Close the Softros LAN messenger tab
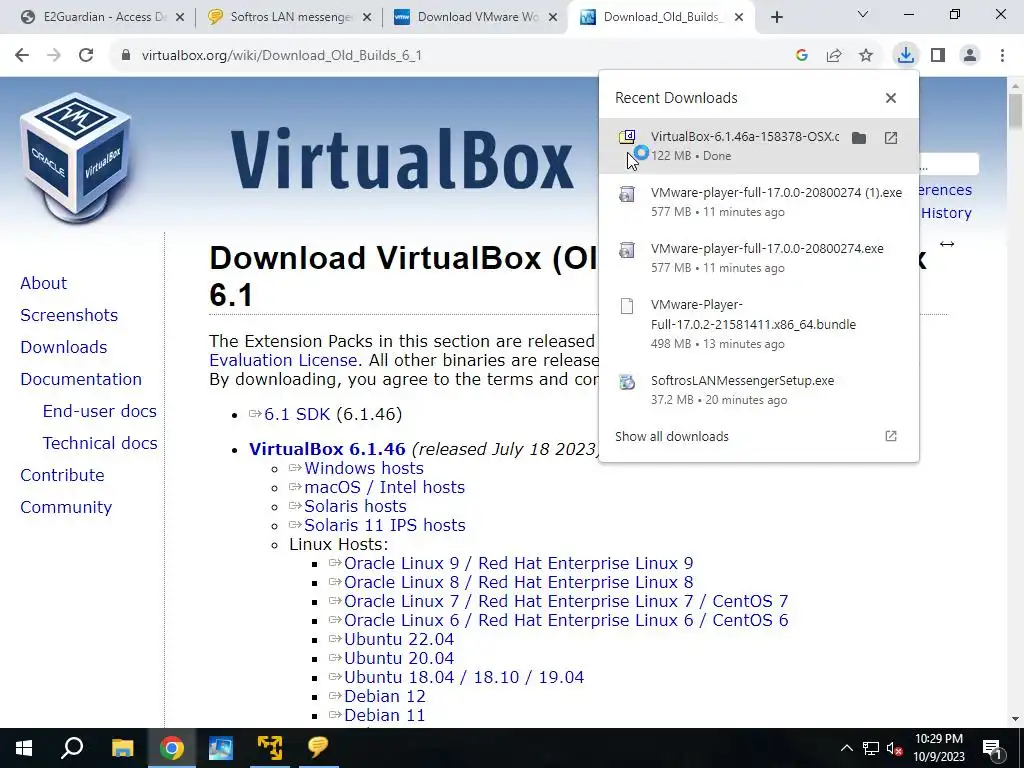 coord(367,17)
